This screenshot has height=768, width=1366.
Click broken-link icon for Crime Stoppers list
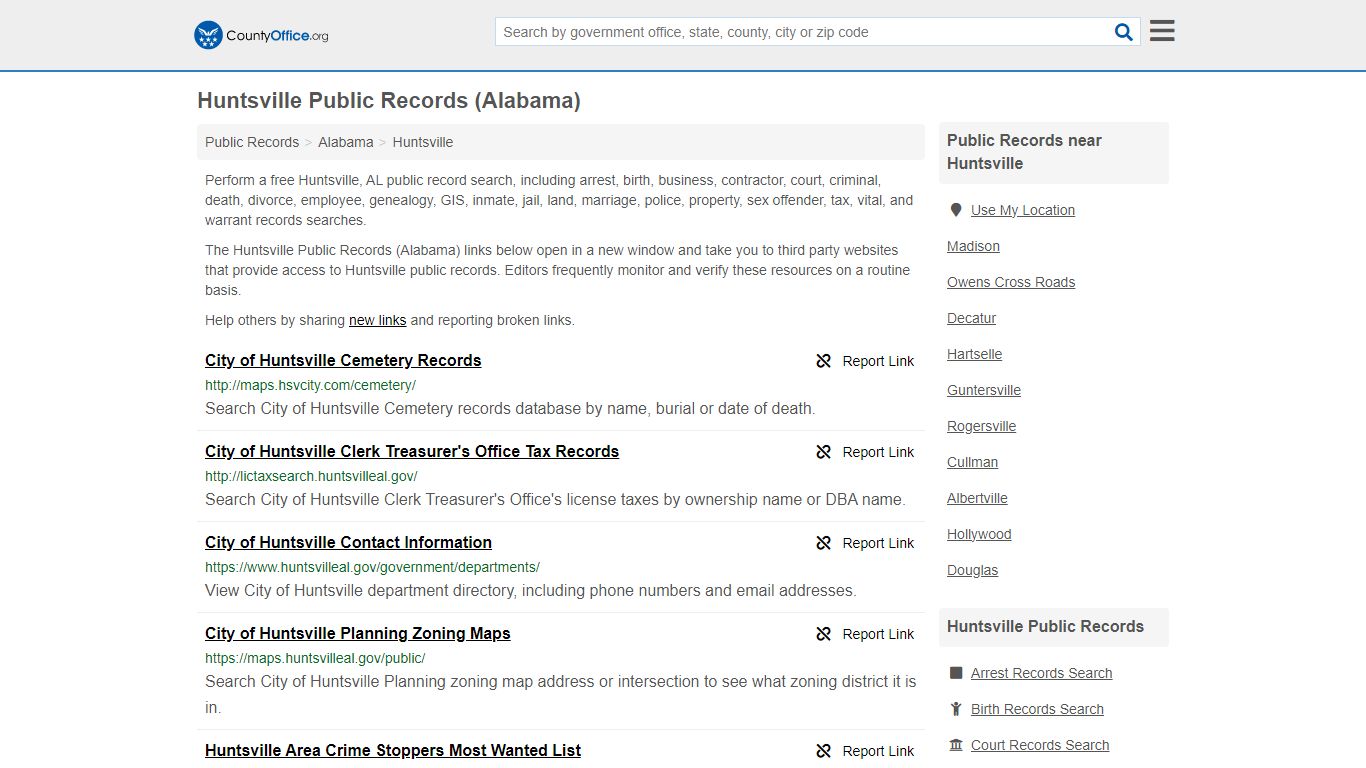pos(824,751)
